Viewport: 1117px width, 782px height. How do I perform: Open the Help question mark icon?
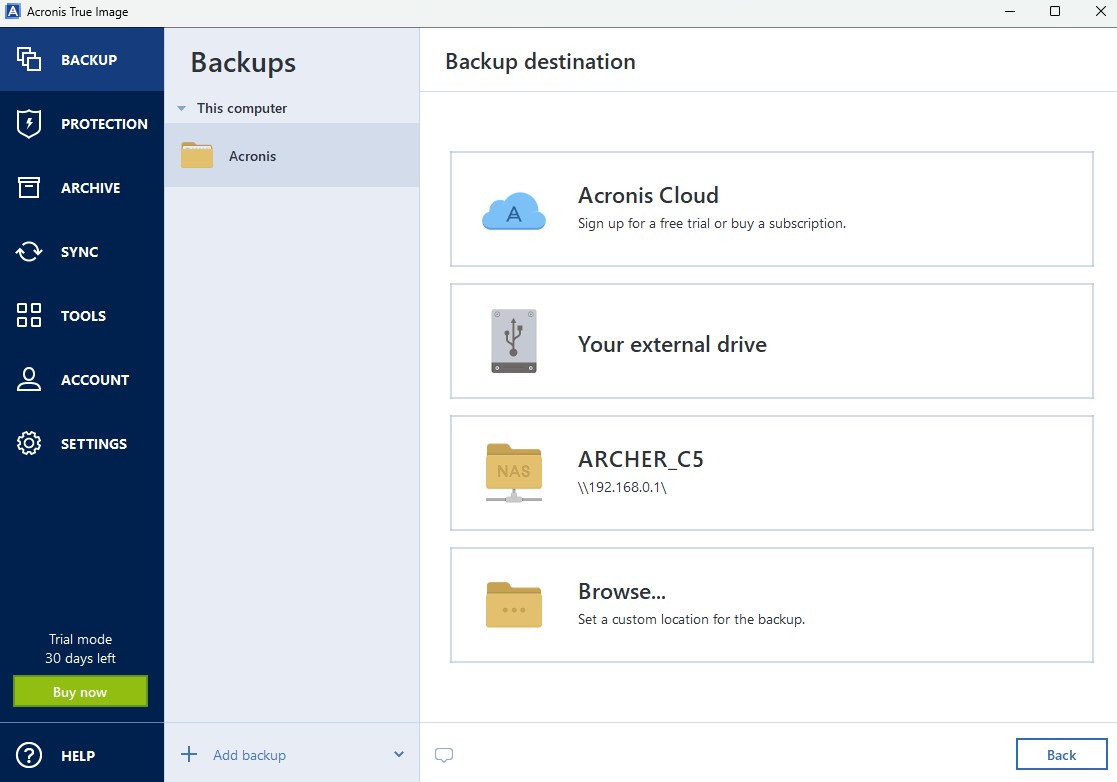pos(28,755)
